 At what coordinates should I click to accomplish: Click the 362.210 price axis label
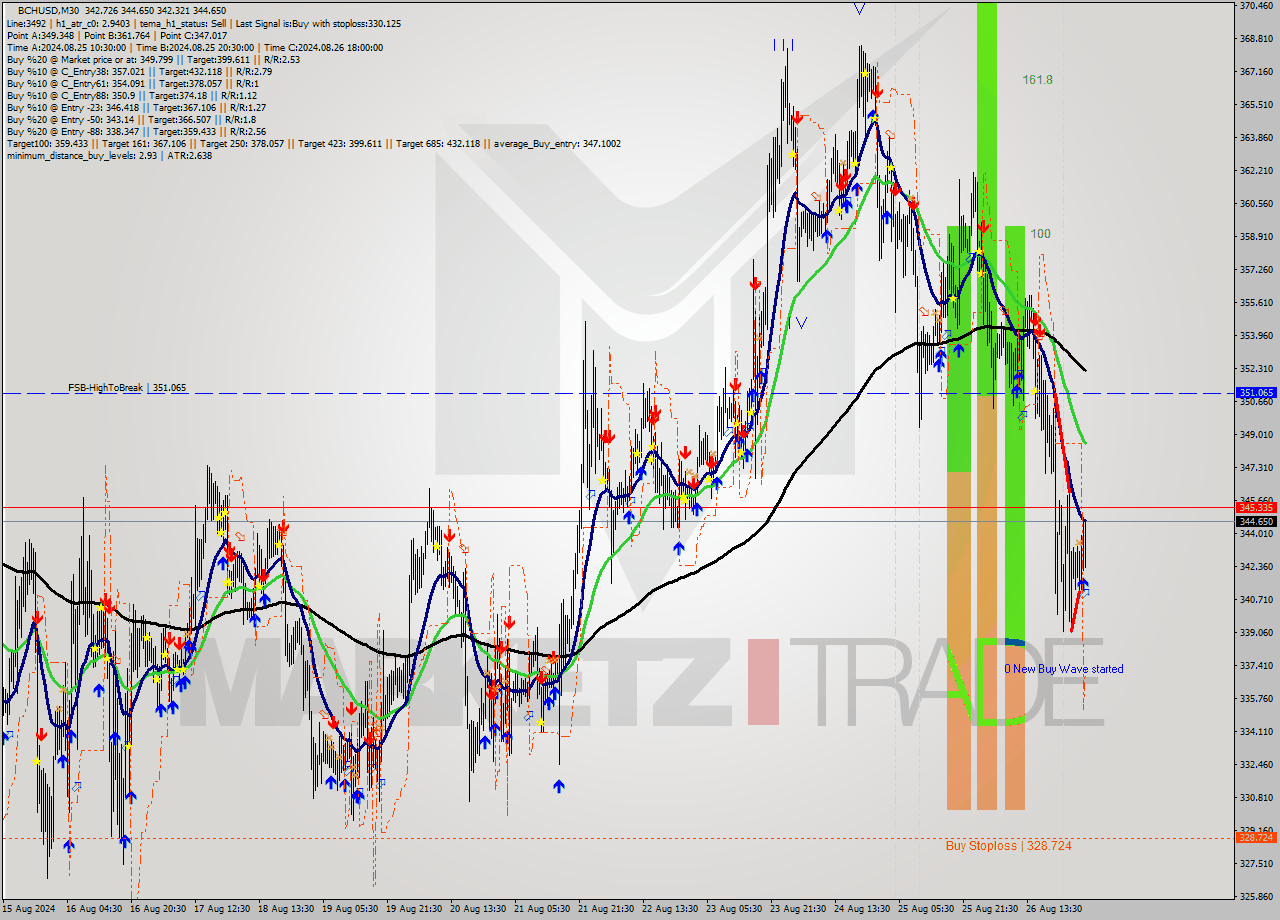pyautogui.click(x=1256, y=171)
